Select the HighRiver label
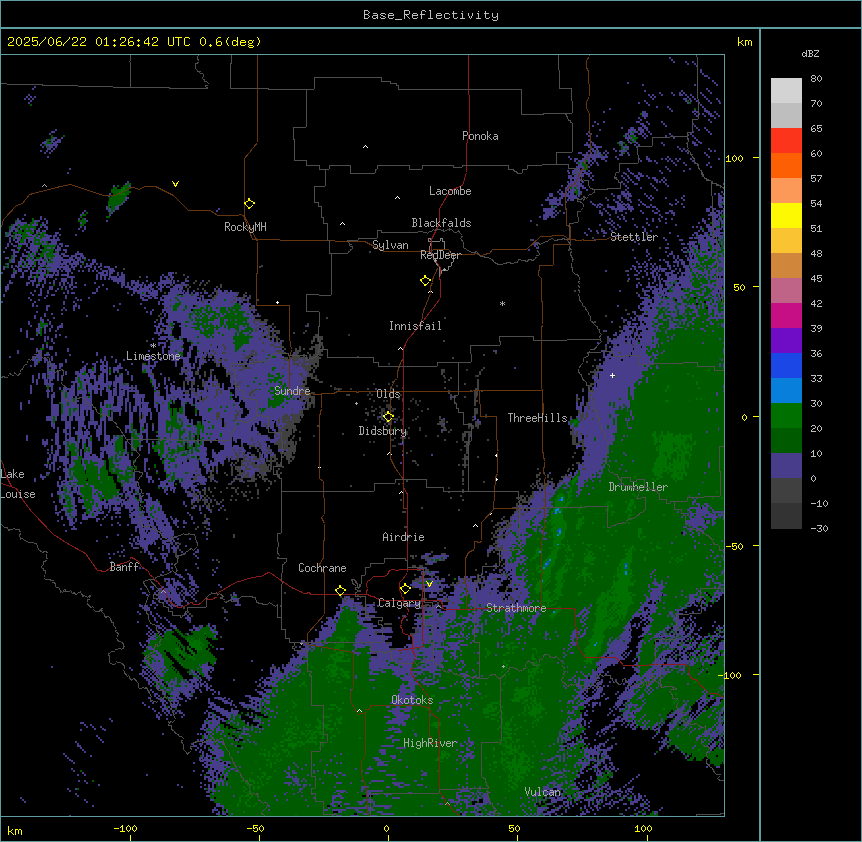Viewport: 862px width, 842px height. 430,743
